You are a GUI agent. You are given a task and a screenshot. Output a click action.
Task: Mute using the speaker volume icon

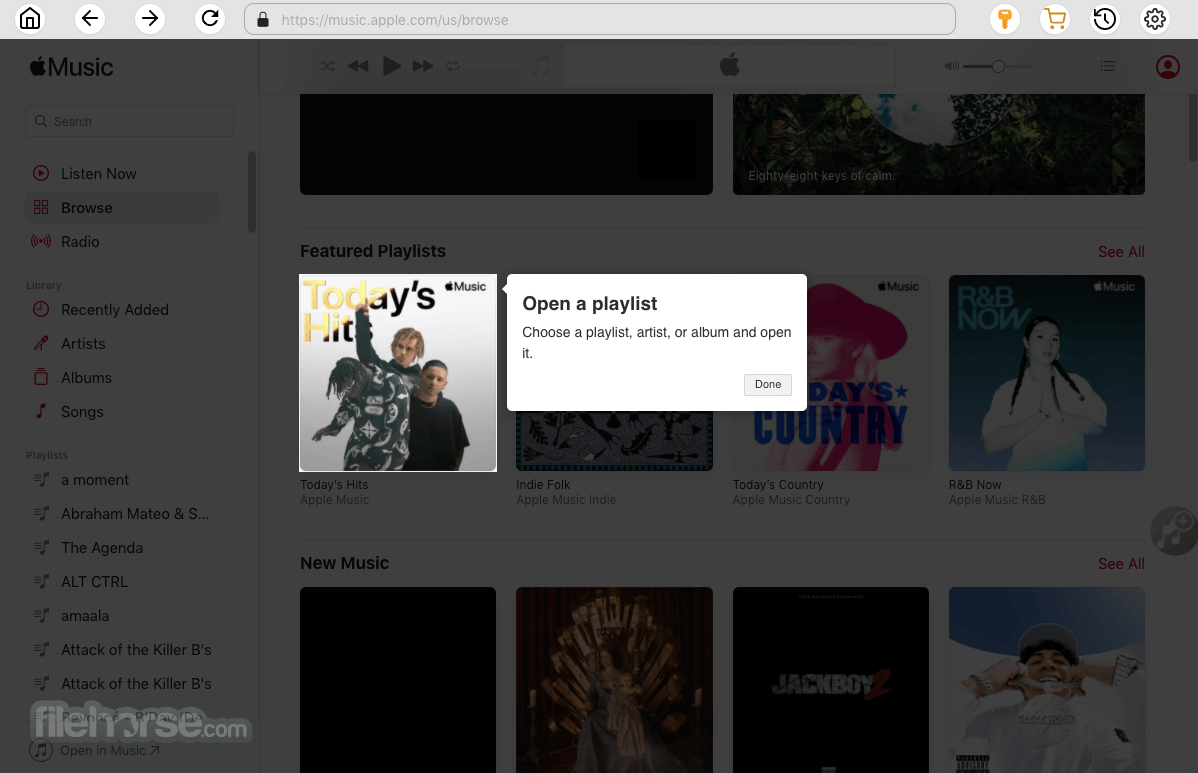[x=951, y=66]
